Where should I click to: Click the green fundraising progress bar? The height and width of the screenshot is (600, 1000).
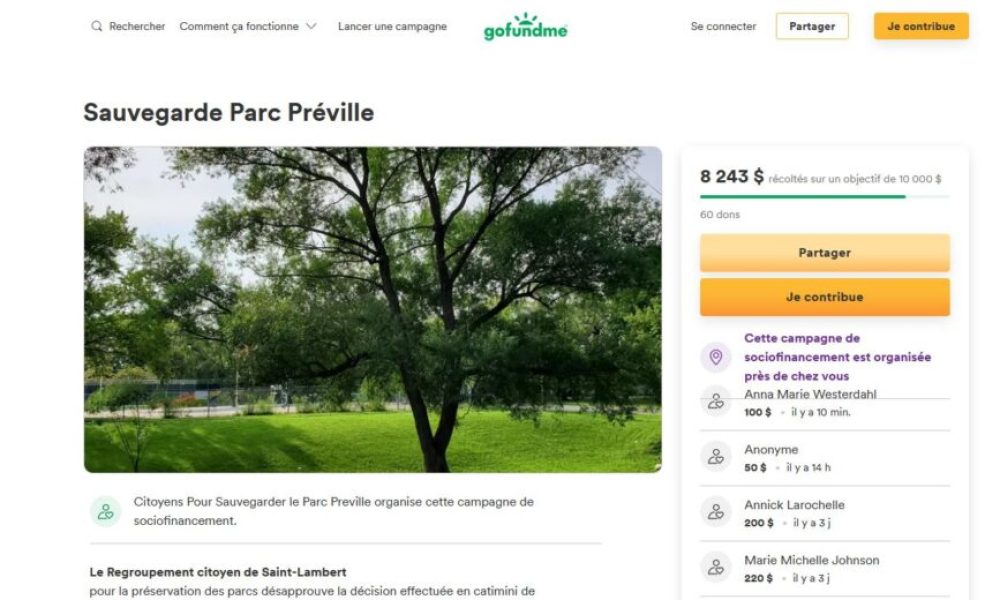[825, 197]
